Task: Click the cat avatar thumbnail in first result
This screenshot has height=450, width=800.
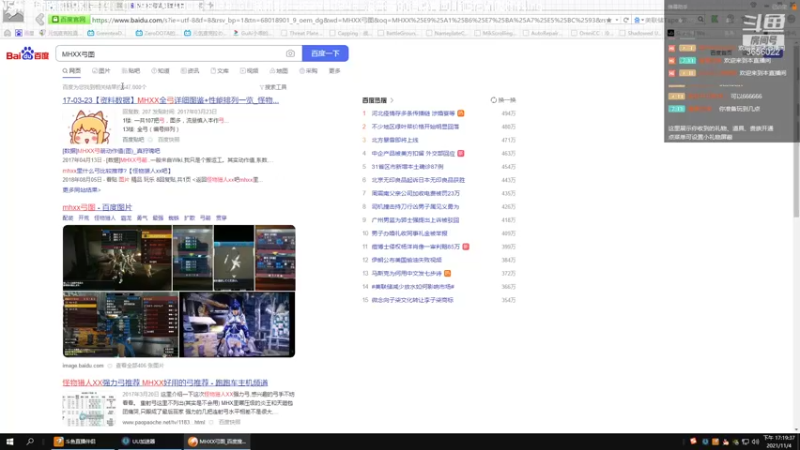Action: (x=90, y=127)
